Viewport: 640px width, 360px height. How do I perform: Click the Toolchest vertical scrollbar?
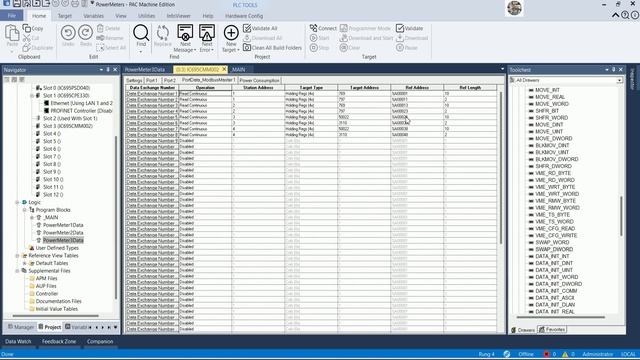pyautogui.click(x=621, y=216)
